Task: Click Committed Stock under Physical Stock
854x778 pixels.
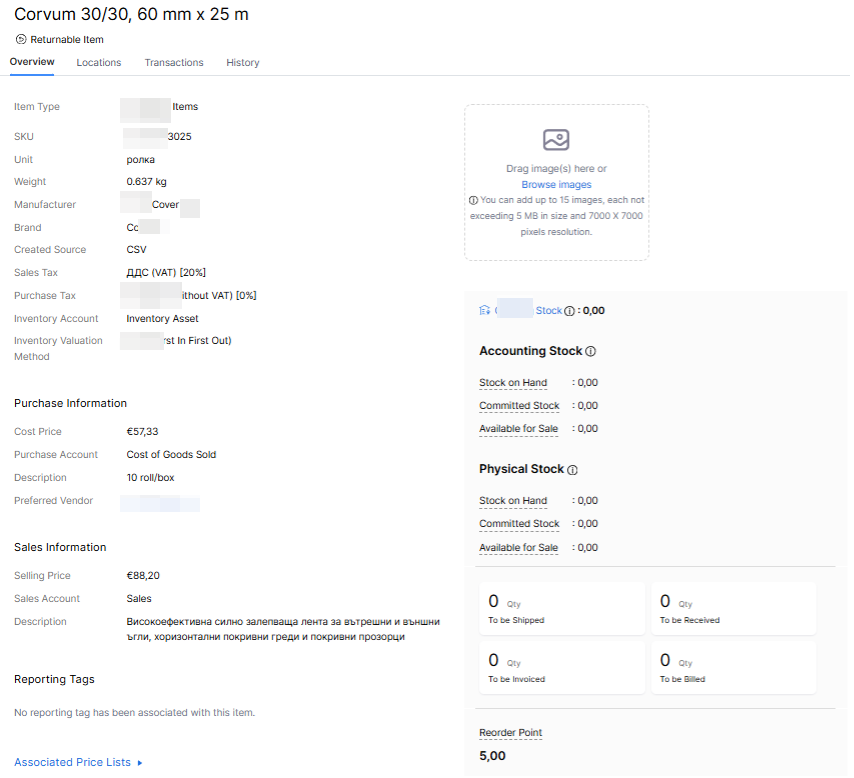Action: 519,523
